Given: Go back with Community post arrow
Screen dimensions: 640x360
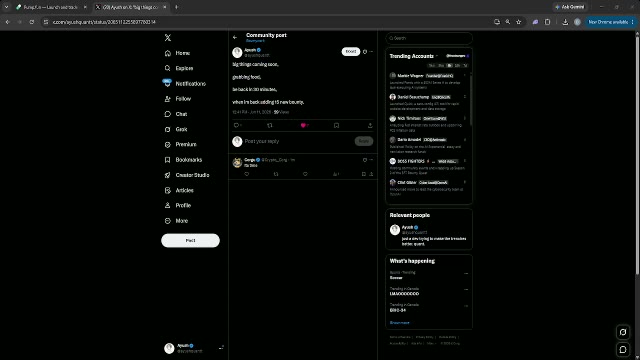Looking at the screenshot, I should 235,37.
